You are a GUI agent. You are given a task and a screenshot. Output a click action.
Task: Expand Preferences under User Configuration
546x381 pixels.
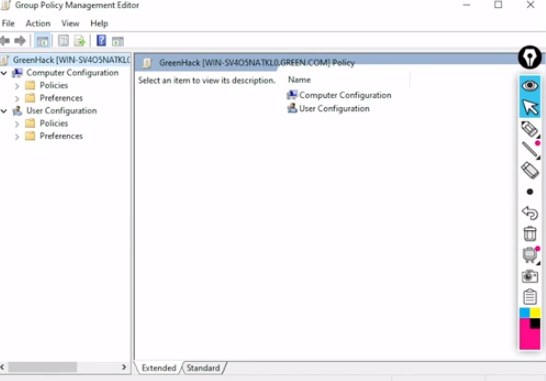coord(17,136)
